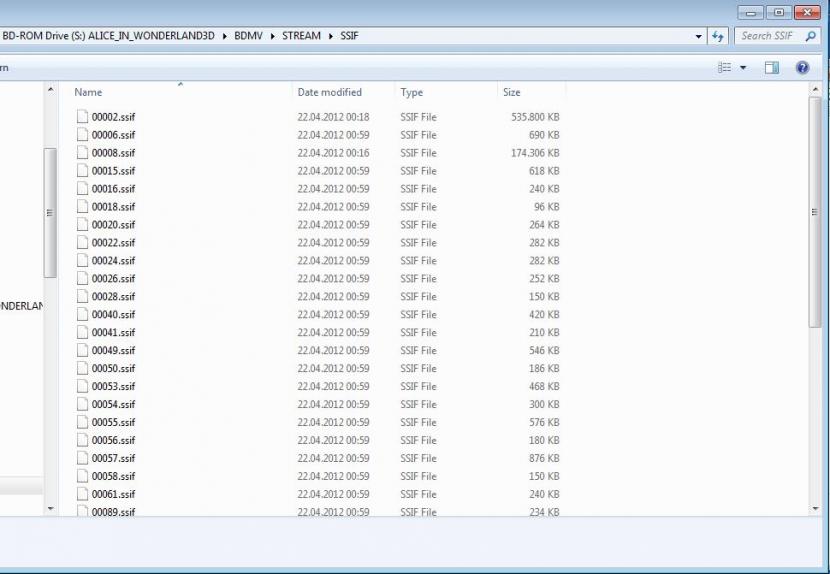Open the Help question mark icon
Screen dimensions: 830x574
tap(801, 67)
